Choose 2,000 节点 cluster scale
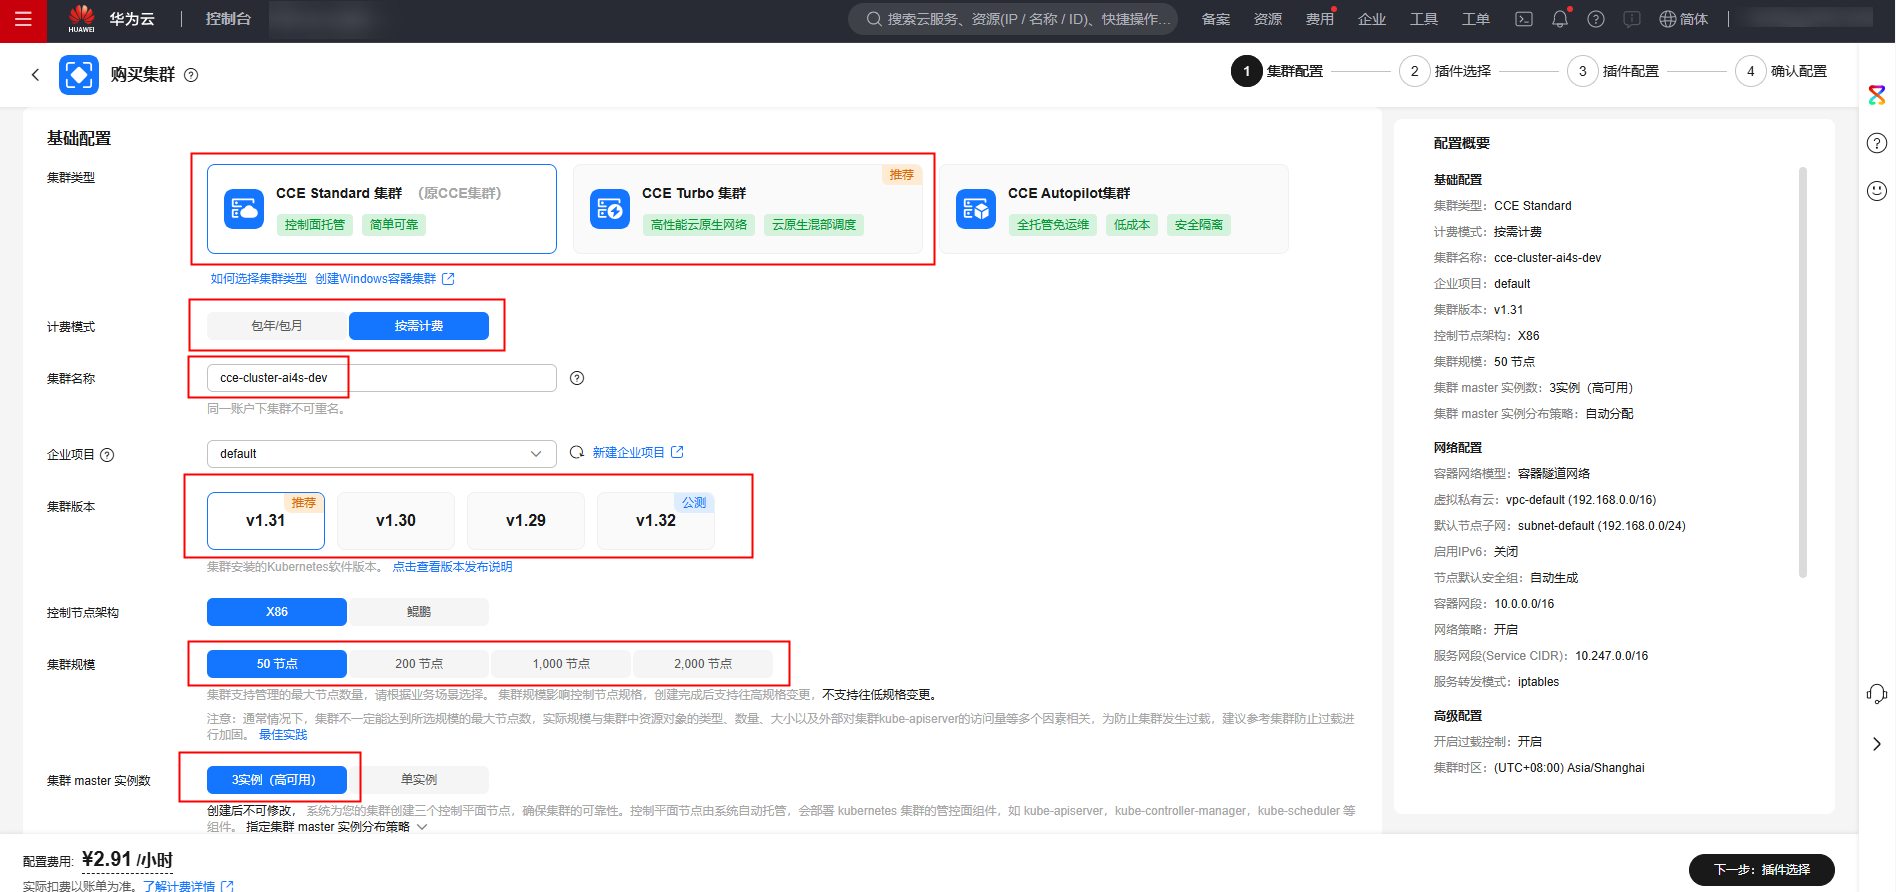This screenshot has width=1896, height=892. [703, 664]
